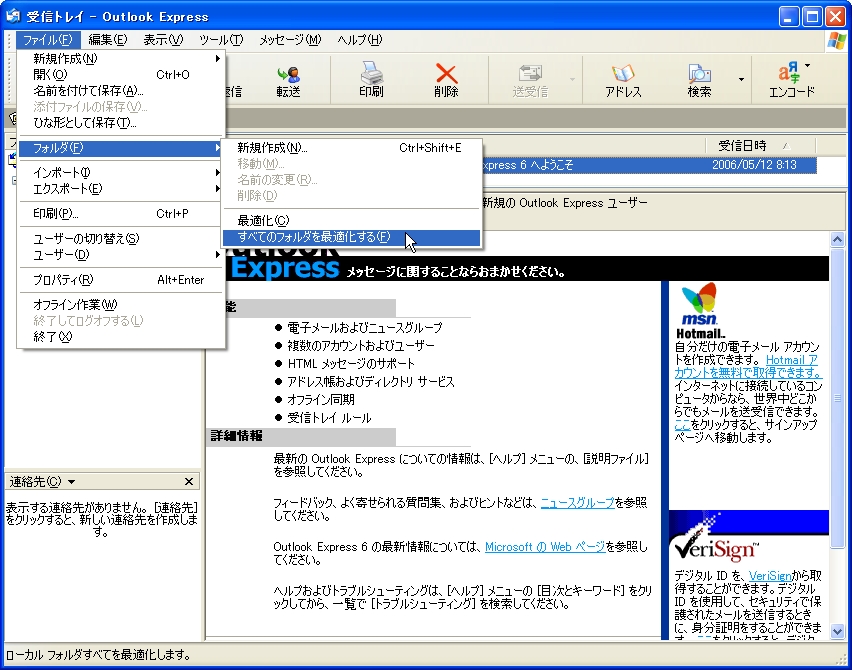Select the highlighted フォルダ(F) menu entry
The height and width of the screenshot is (670, 852).
click(121, 148)
